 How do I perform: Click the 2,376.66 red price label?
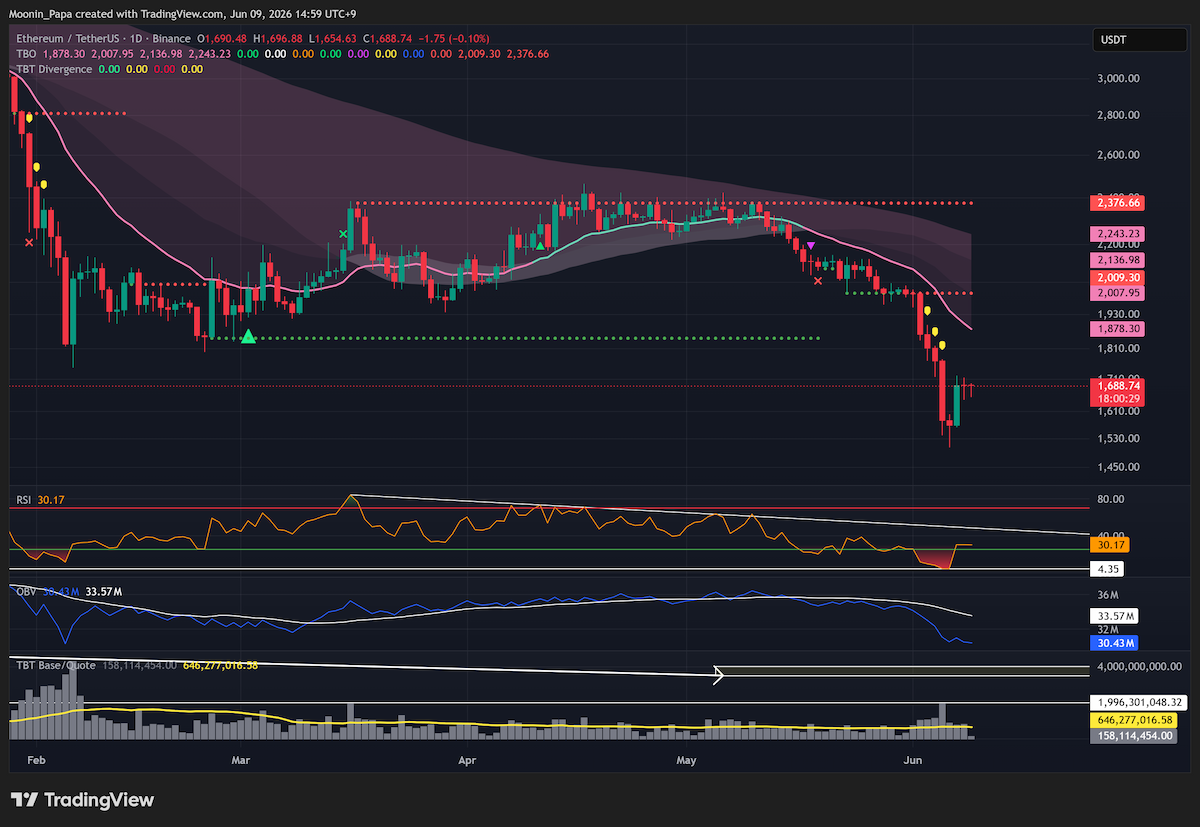point(1117,203)
